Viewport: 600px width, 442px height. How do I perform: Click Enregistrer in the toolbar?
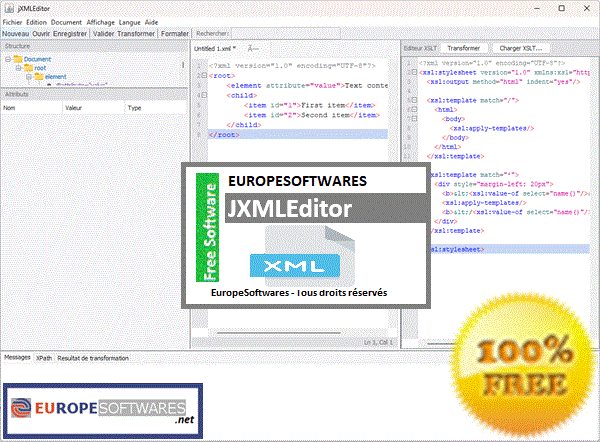point(70,34)
